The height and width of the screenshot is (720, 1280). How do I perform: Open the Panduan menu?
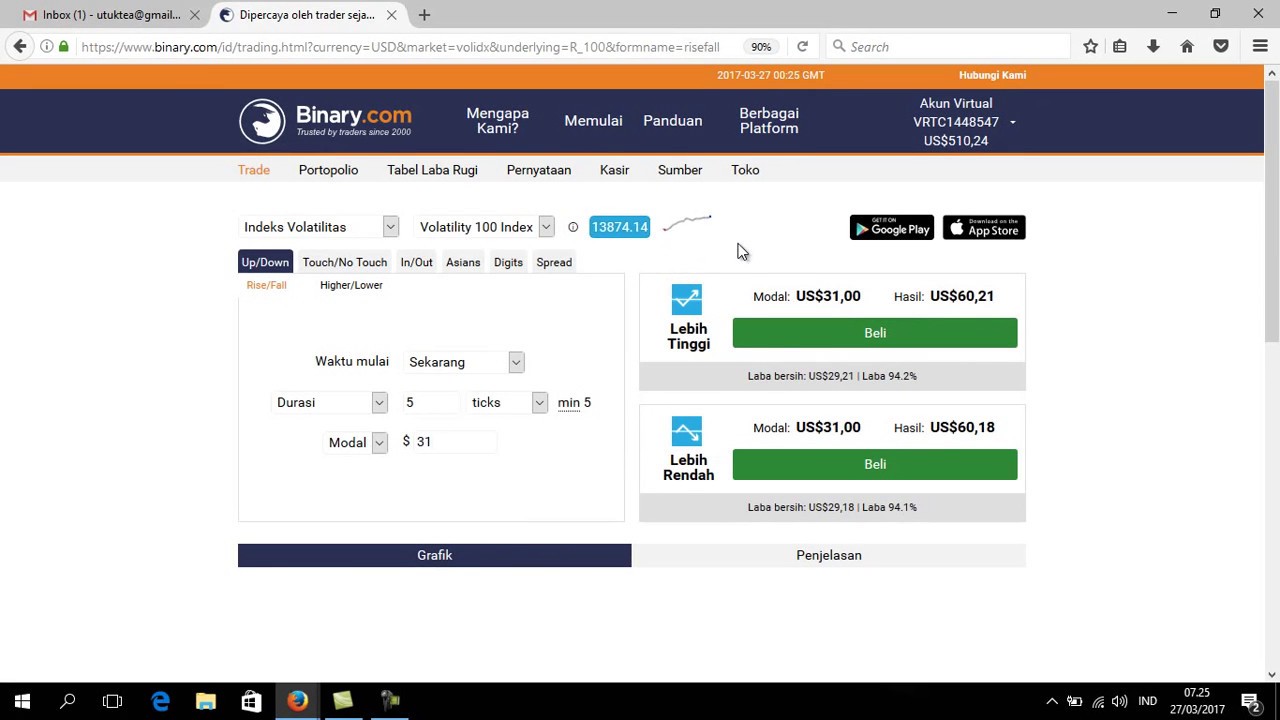(672, 121)
